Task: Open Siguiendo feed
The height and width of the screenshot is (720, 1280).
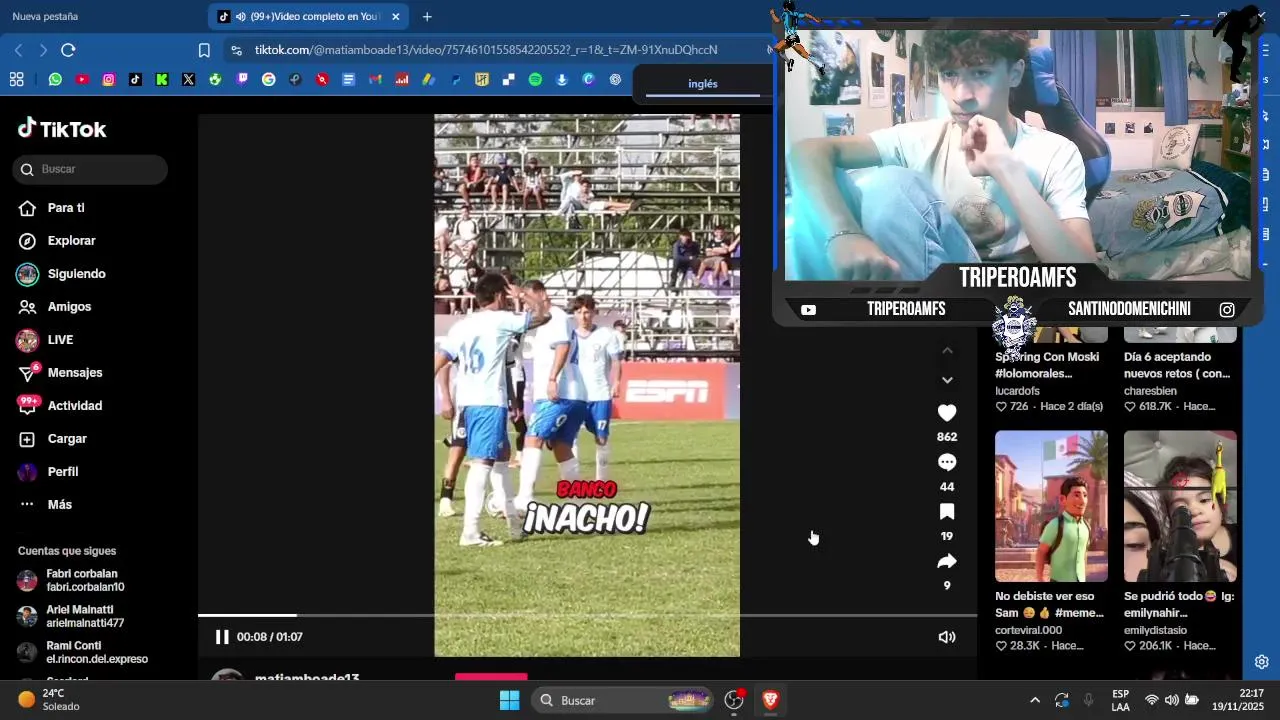Action: coord(76,274)
